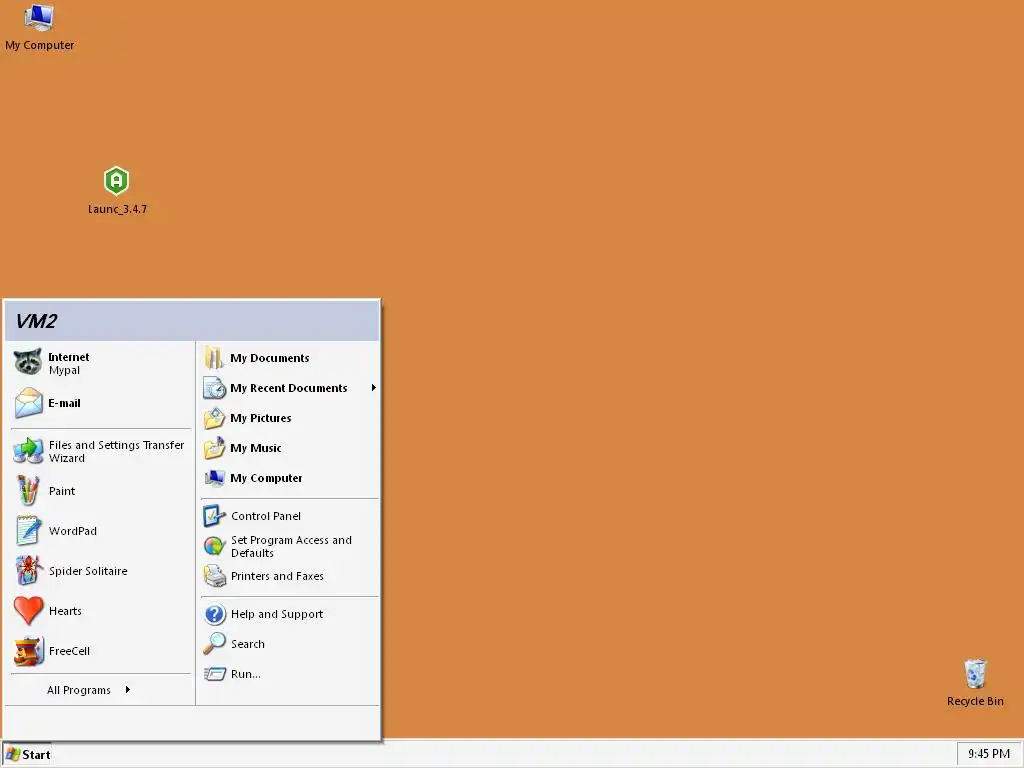Click the My Documents folder icon

click(x=214, y=358)
